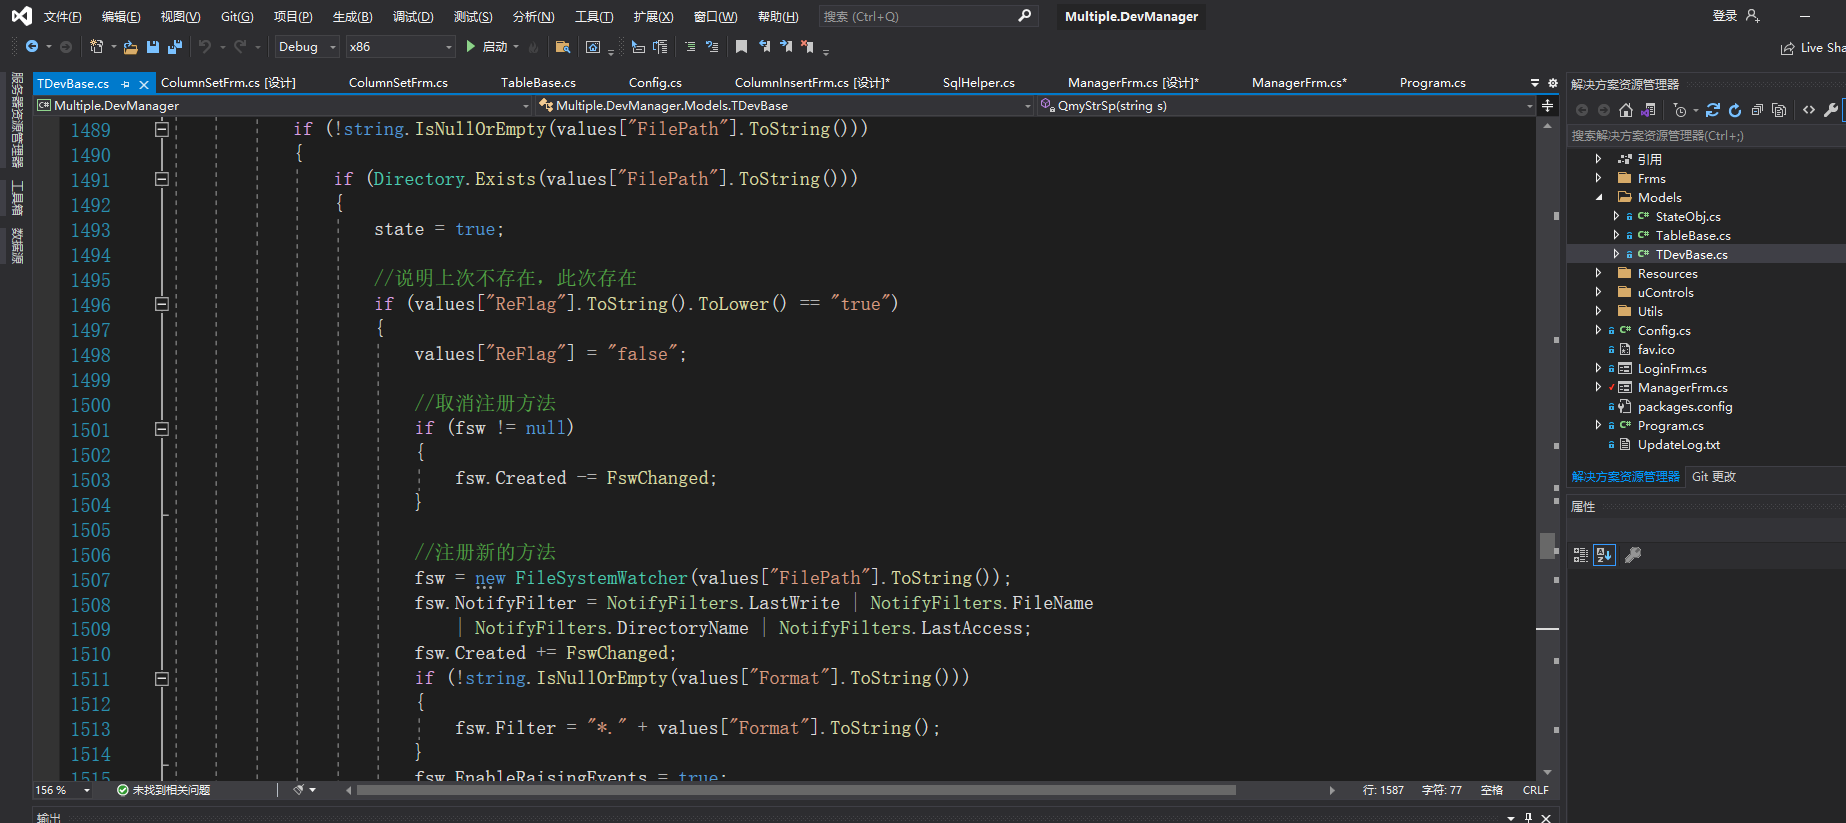The image size is (1846, 823).
Task: Switch to the SqlHelper.cs tab
Action: click(x=978, y=83)
